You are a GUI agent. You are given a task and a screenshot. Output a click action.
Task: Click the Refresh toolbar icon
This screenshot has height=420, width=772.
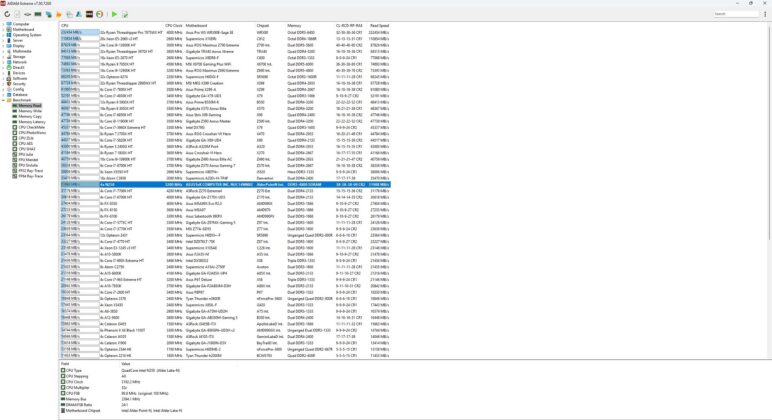coord(7,14)
